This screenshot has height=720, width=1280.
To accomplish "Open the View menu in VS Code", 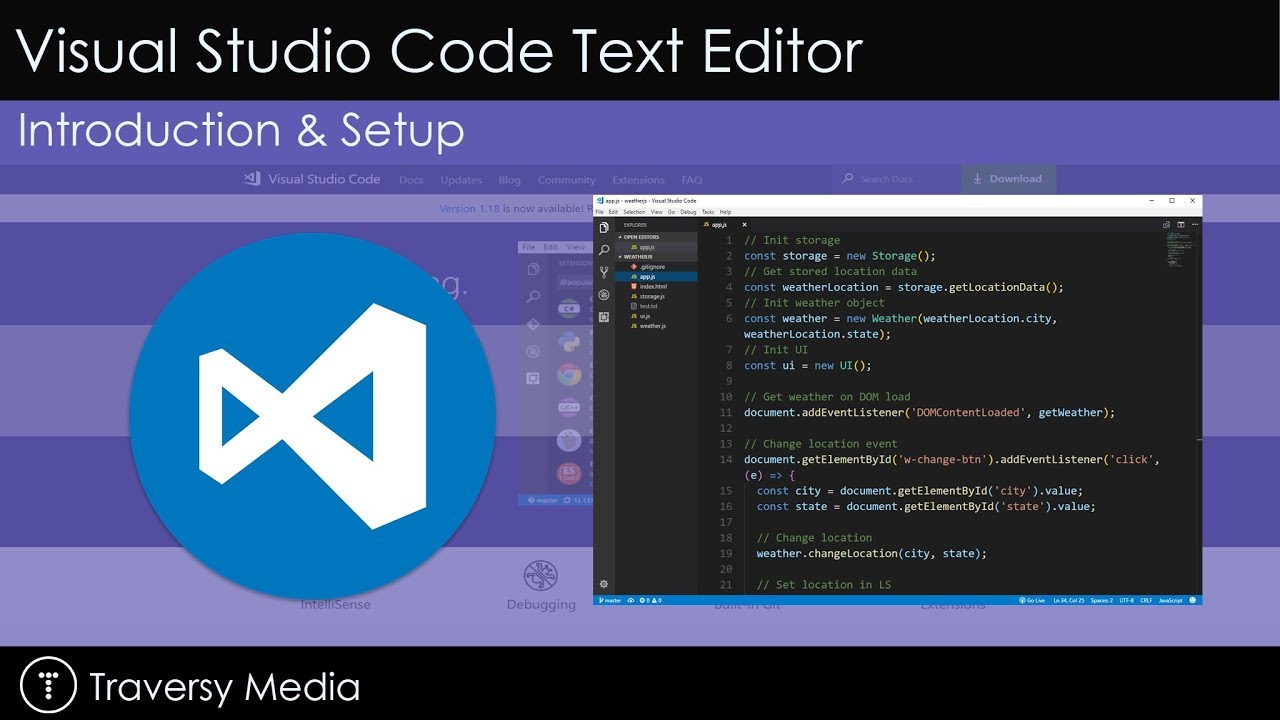I will pyautogui.click(x=657, y=212).
